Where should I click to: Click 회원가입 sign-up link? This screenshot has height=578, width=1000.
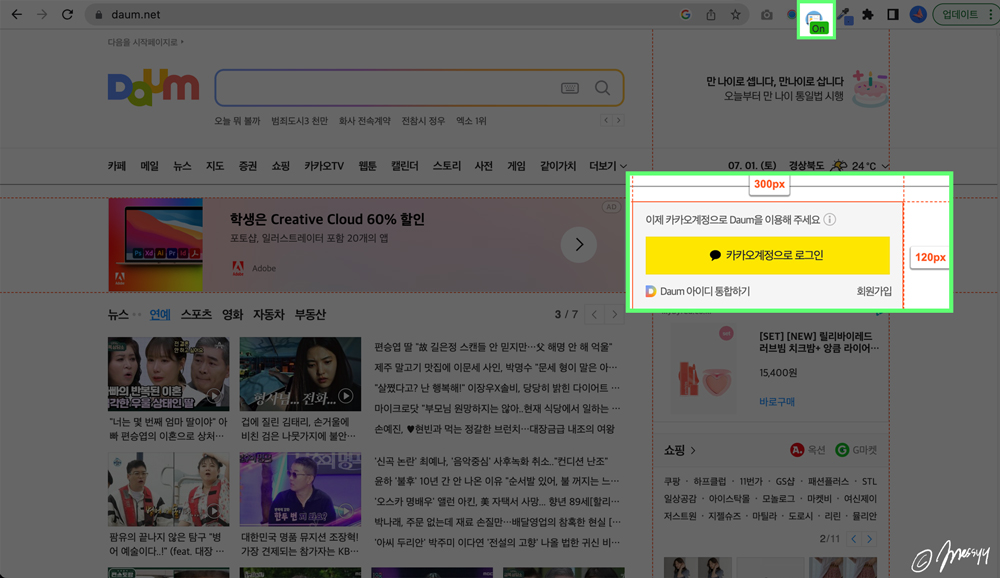[874, 291]
